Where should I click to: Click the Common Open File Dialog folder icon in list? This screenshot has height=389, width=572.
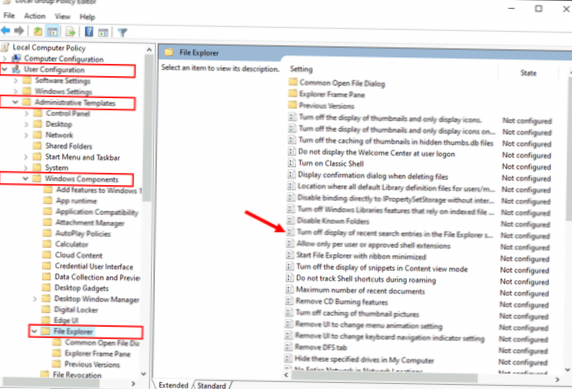pyautogui.click(x=293, y=82)
